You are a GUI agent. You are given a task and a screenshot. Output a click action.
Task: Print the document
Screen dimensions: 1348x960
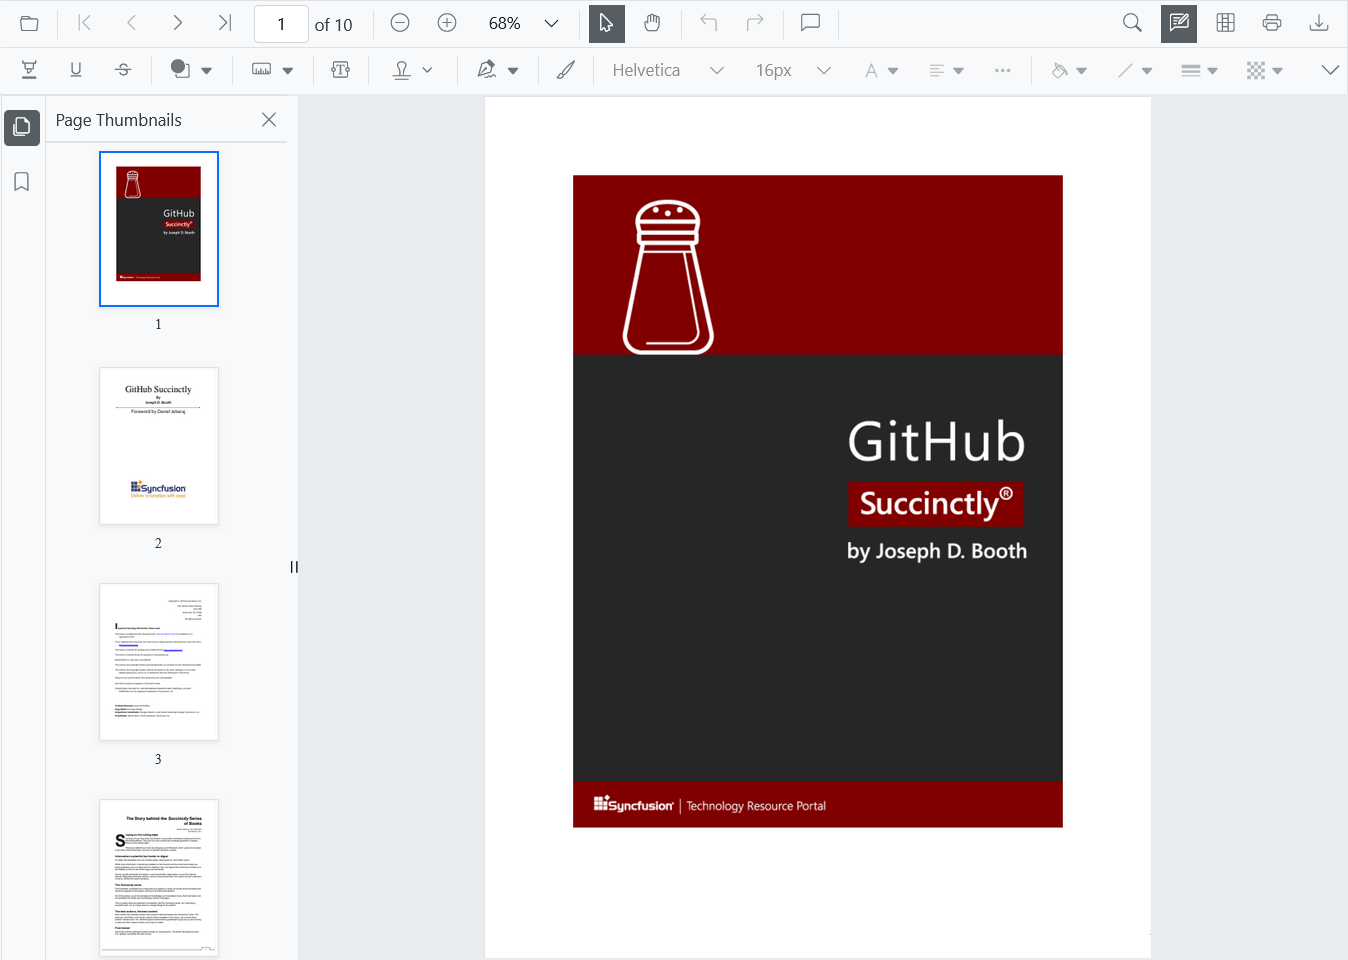coord(1272,23)
